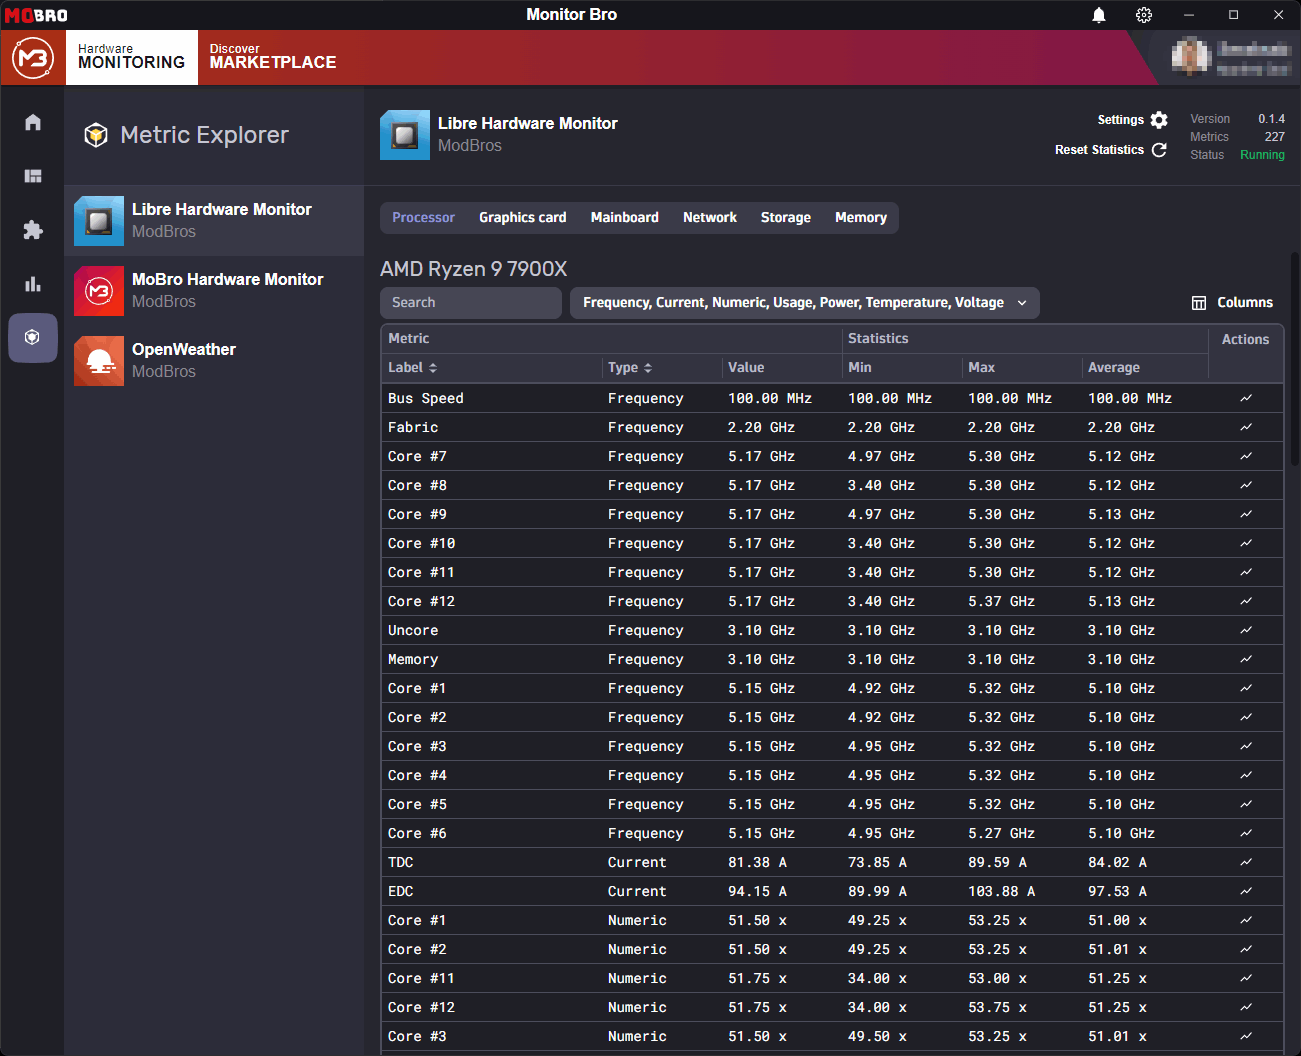Open chart for TDC current row
1301x1056 pixels.
1246,862
